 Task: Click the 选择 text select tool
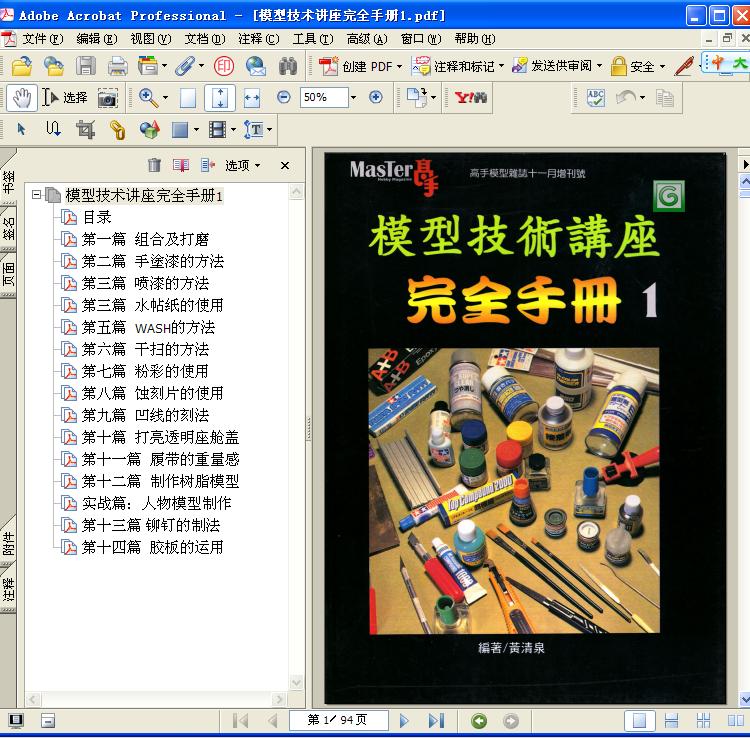click(65, 98)
